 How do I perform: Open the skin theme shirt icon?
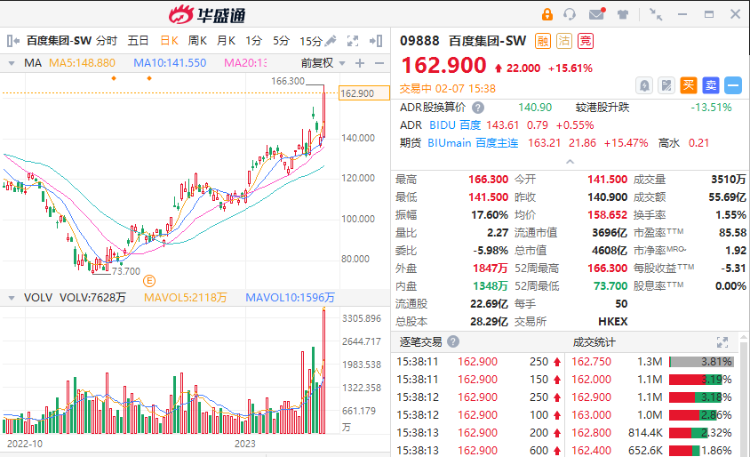pyautogui.click(x=622, y=14)
